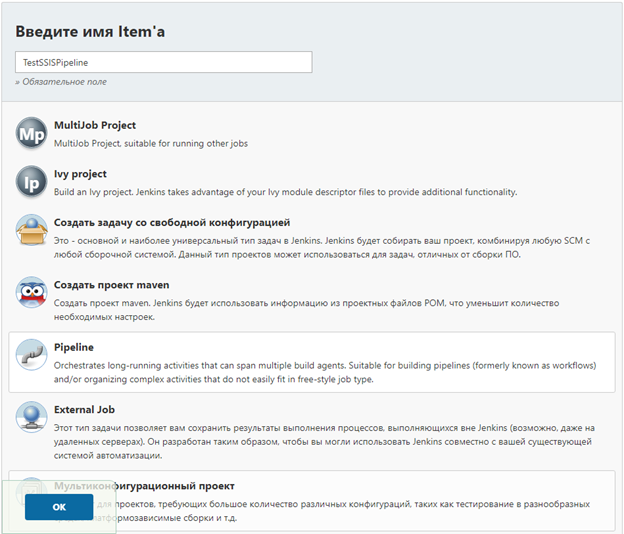Screen dimensions: 624x534
Task: Click the freestyle project box icon
Action: tap(32, 231)
